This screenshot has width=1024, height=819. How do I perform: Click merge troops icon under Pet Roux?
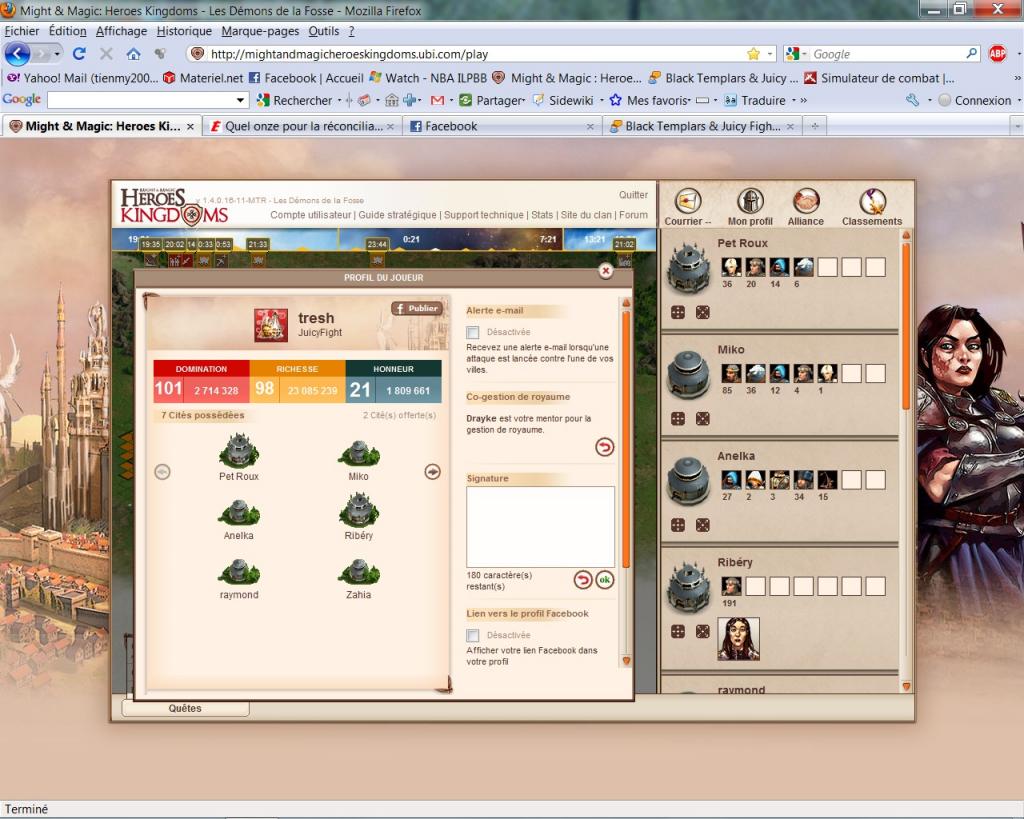click(x=678, y=312)
